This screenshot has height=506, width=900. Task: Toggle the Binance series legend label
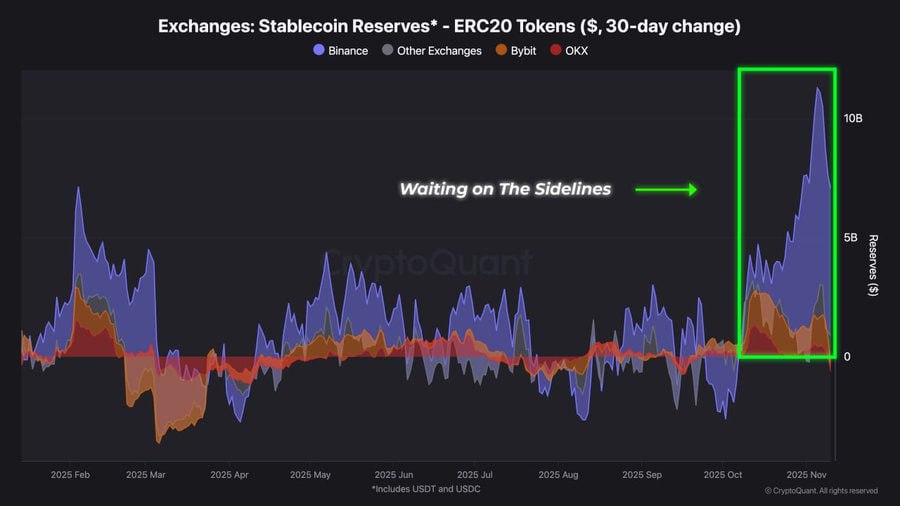click(348, 51)
